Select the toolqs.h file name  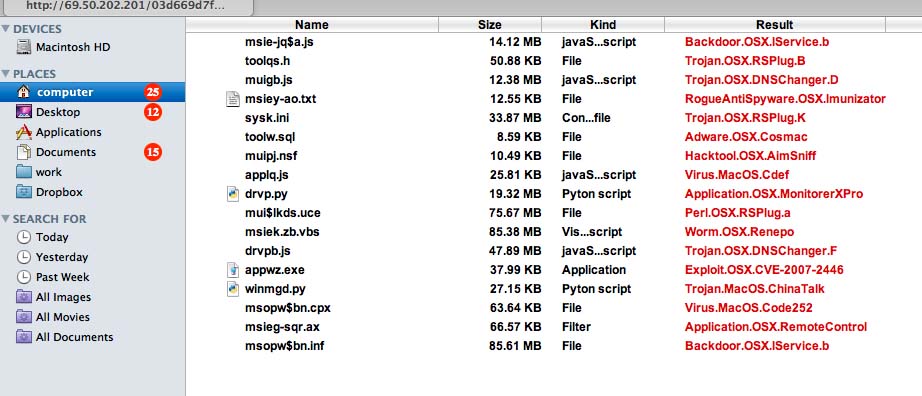pos(268,61)
